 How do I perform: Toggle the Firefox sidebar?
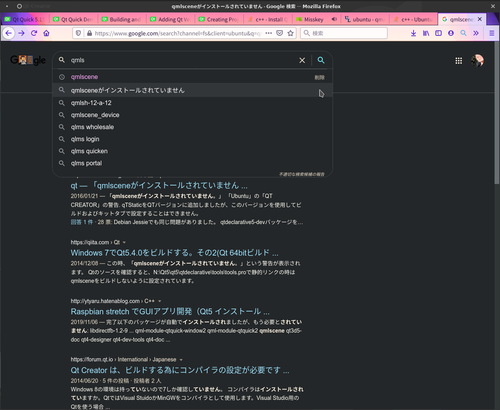point(438,33)
